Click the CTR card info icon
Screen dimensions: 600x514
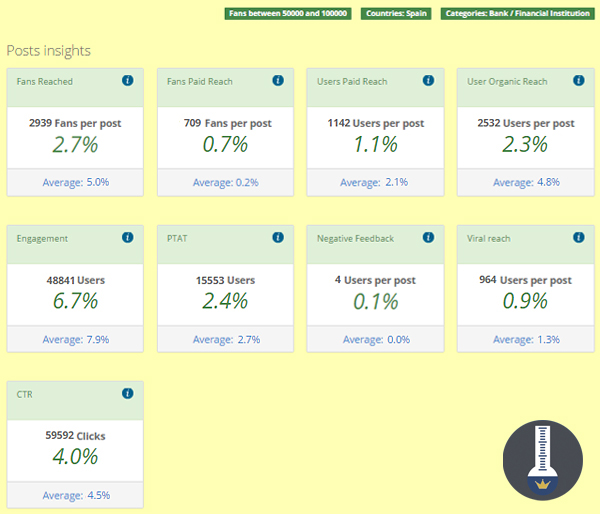click(x=127, y=394)
